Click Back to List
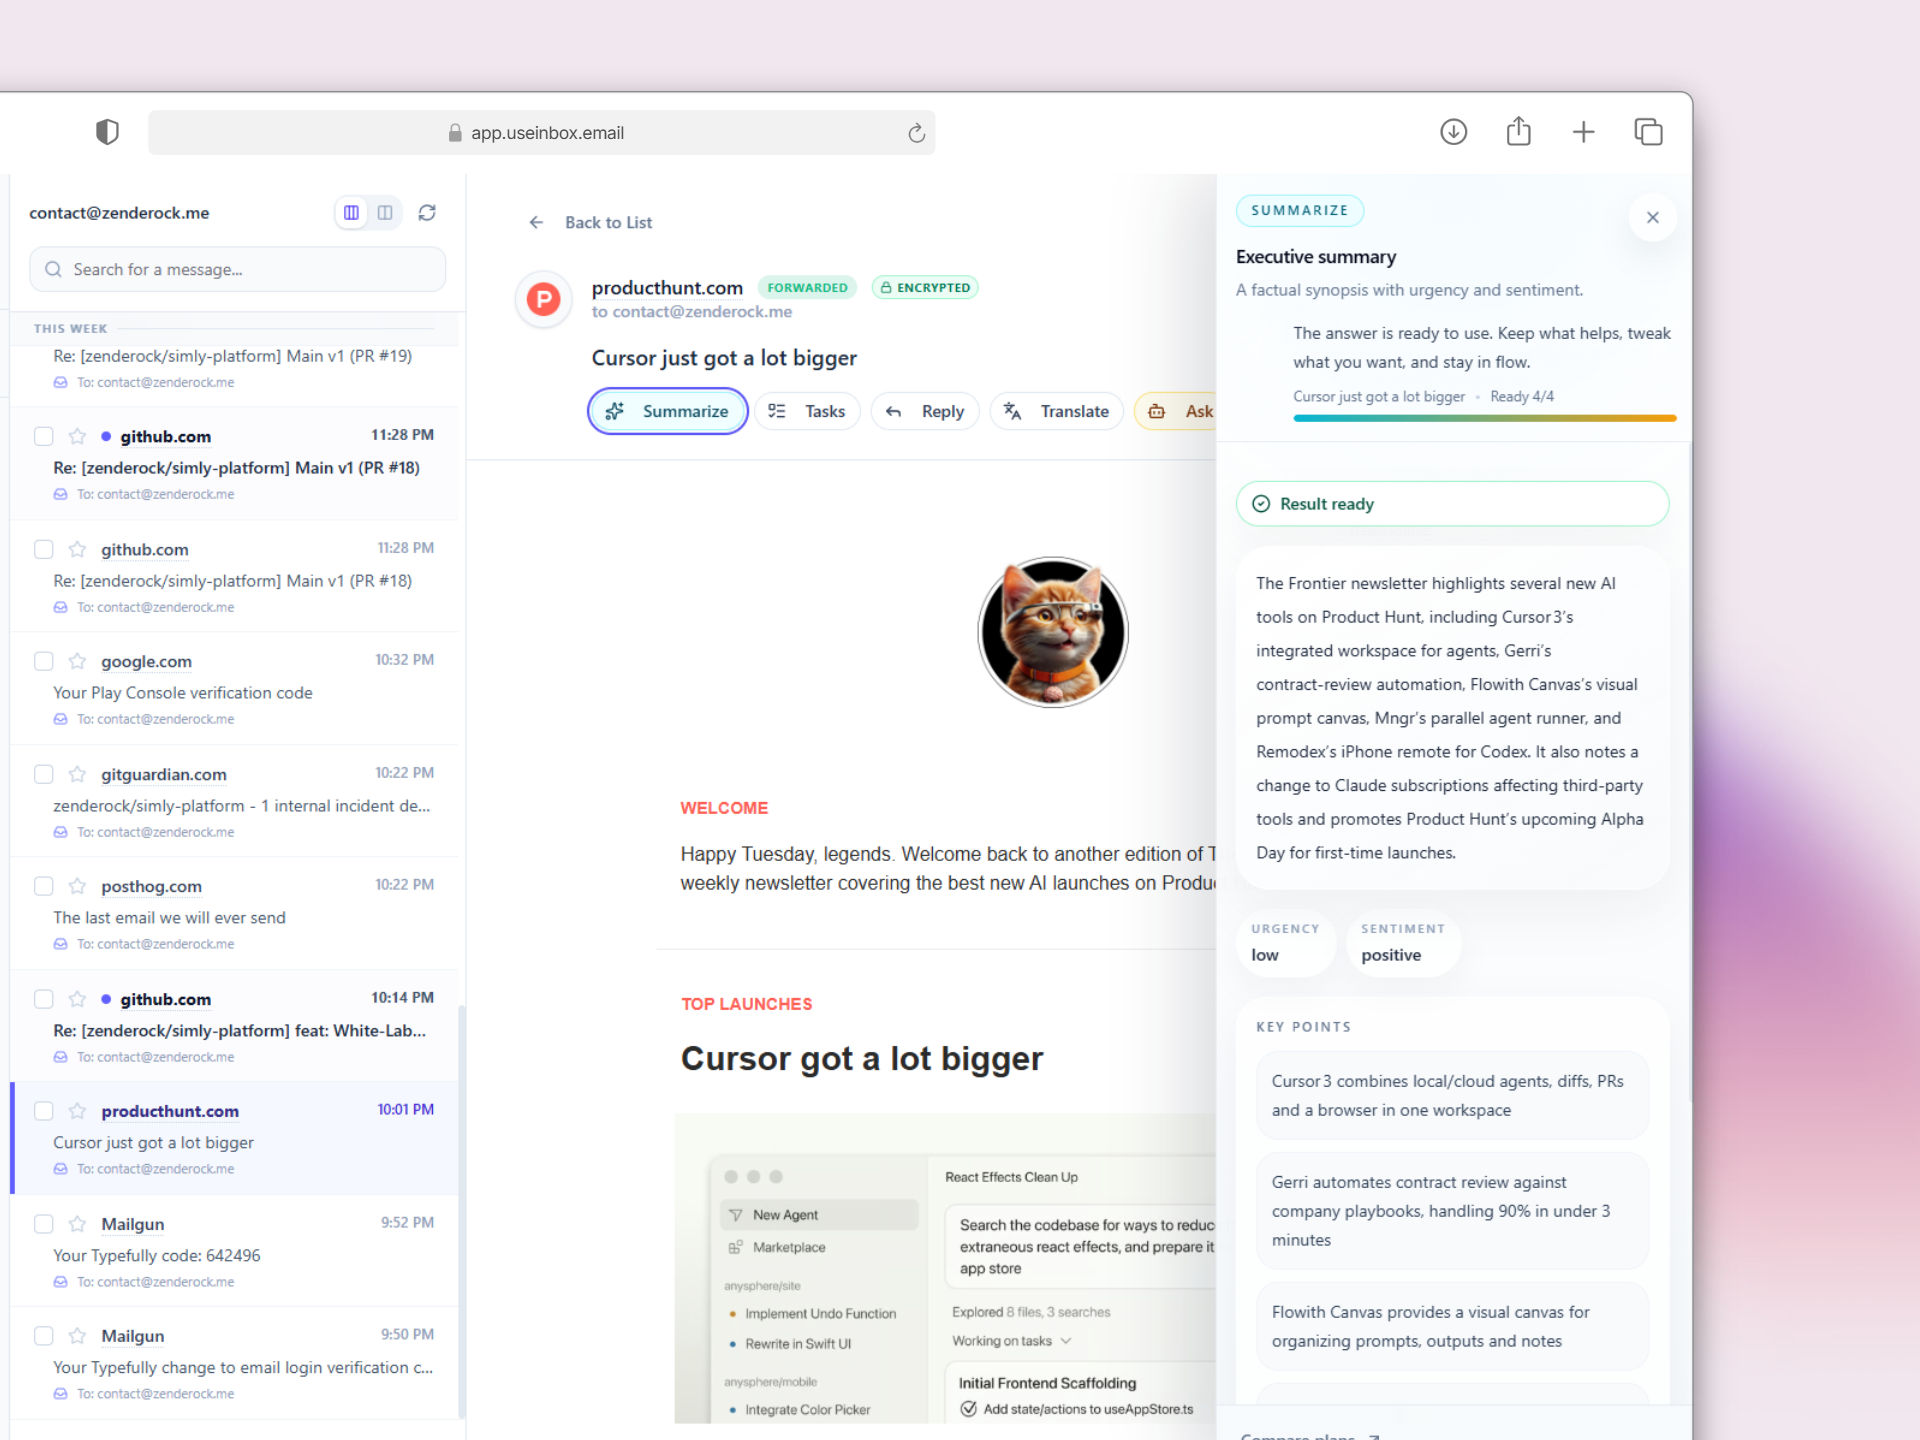1920x1440 pixels. tap(590, 222)
